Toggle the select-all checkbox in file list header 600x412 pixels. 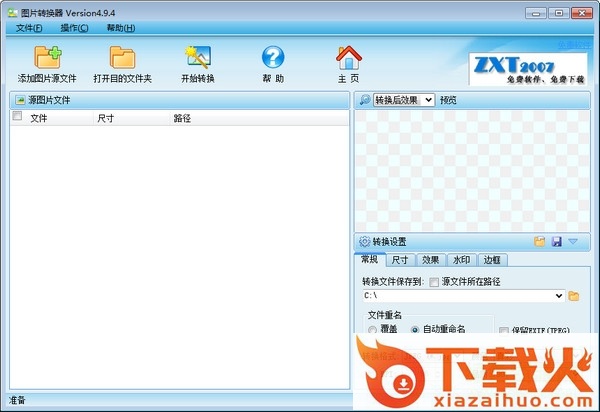17,117
